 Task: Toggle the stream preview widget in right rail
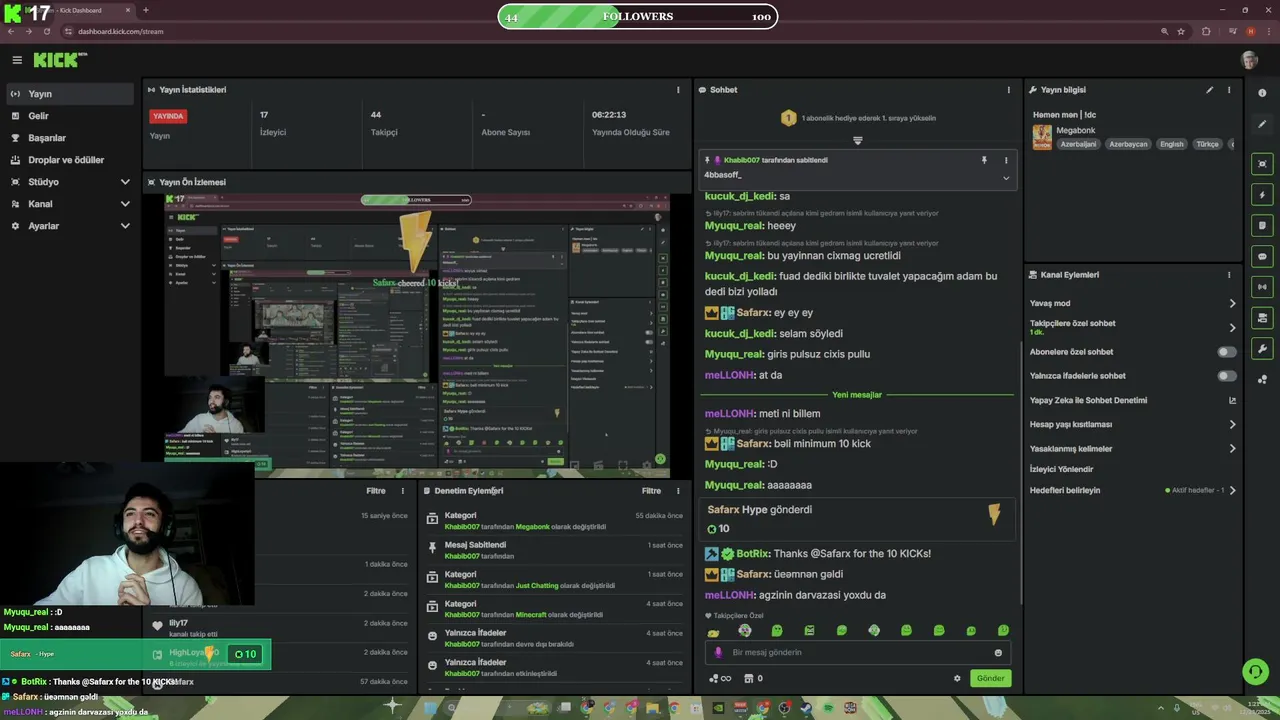1262,164
